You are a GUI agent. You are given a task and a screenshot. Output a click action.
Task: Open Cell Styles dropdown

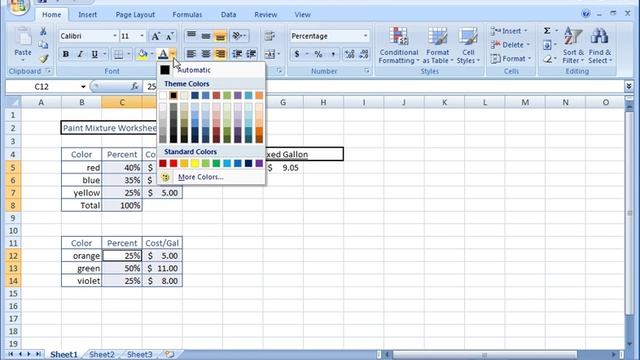coord(468,45)
